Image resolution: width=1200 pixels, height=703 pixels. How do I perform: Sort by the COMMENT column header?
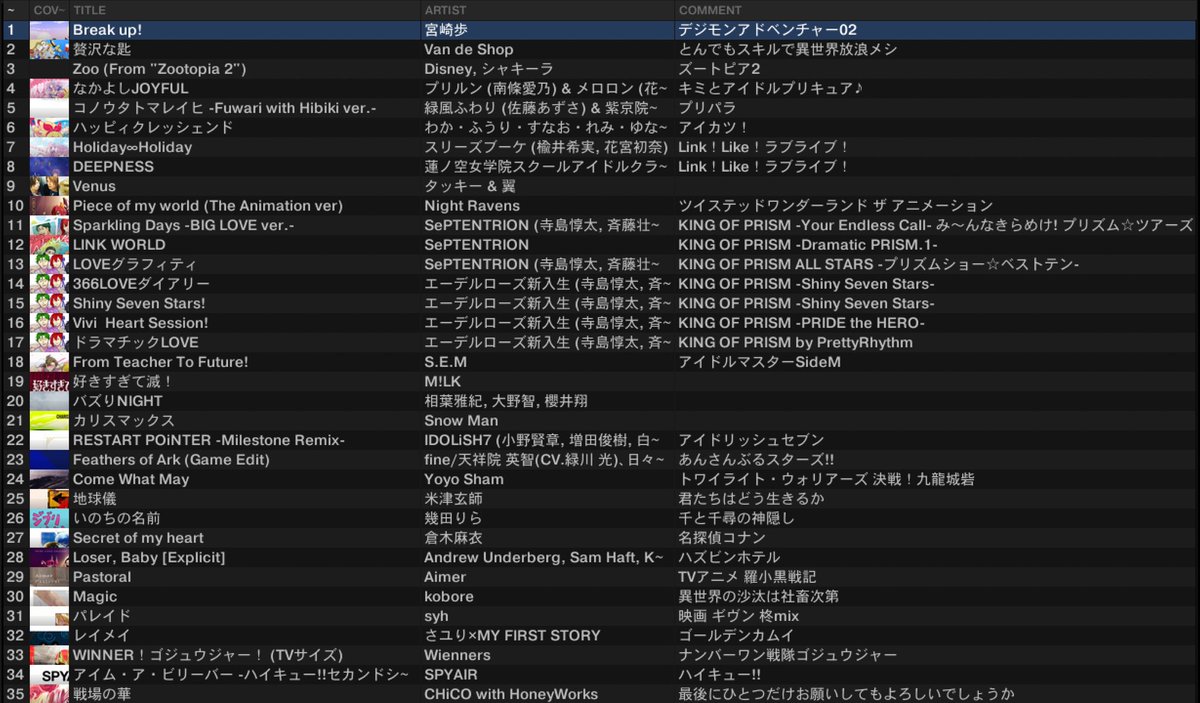pyautogui.click(x=710, y=10)
